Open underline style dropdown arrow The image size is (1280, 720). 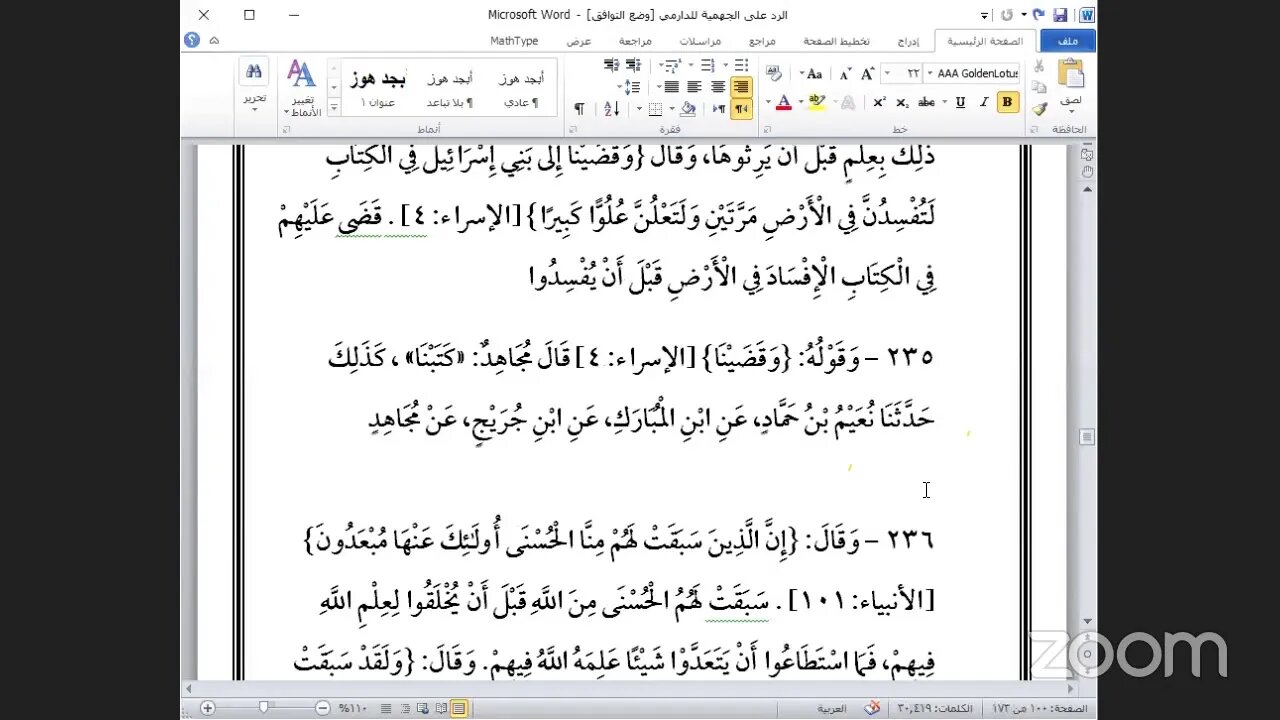coord(945,102)
